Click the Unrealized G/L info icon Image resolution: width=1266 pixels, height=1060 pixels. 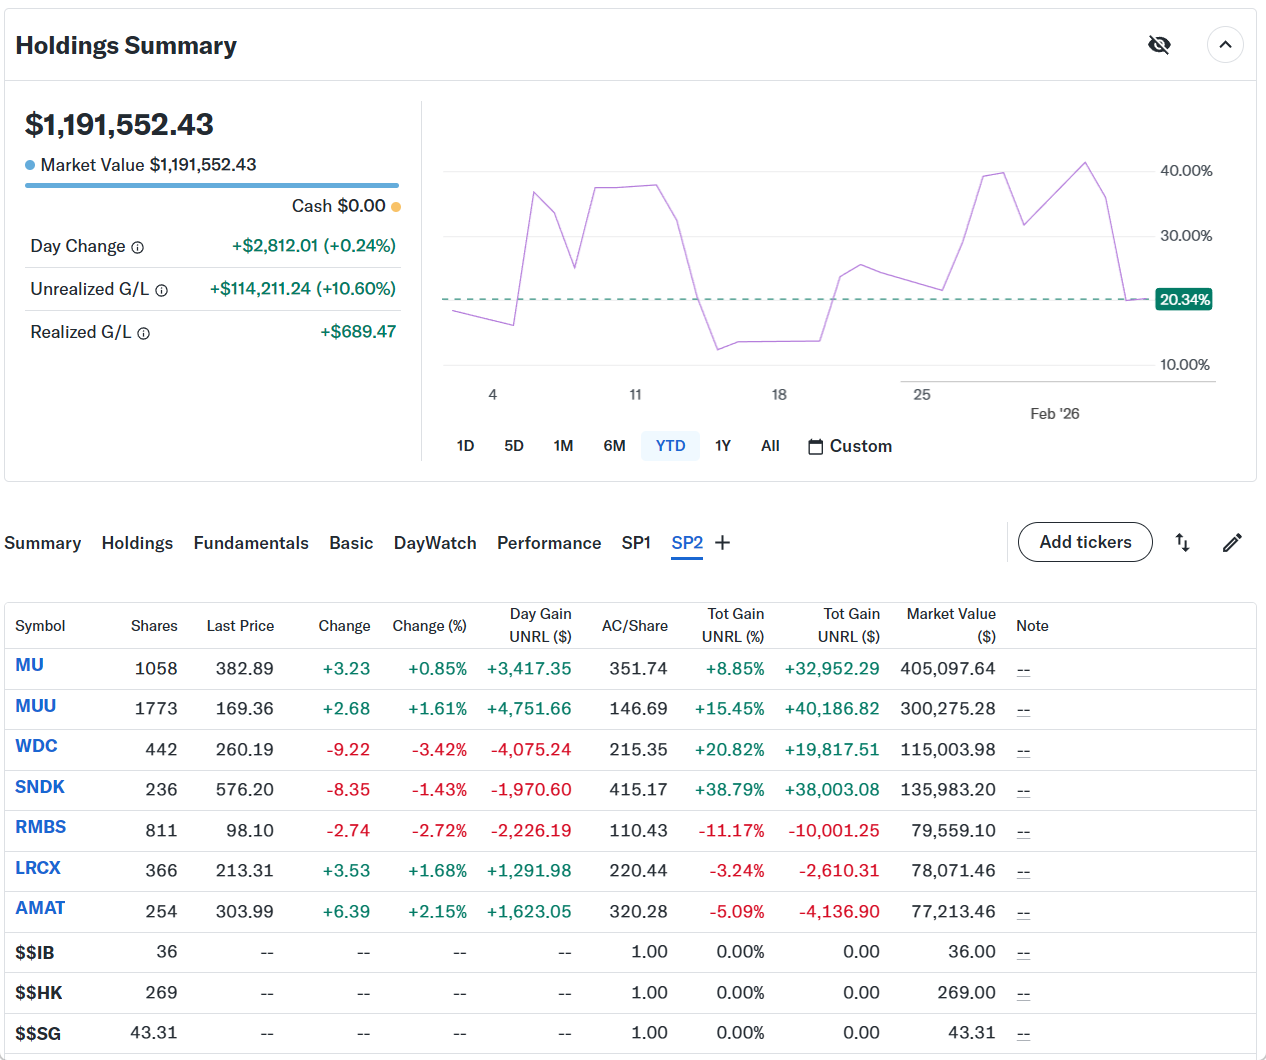tap(161, 290)
